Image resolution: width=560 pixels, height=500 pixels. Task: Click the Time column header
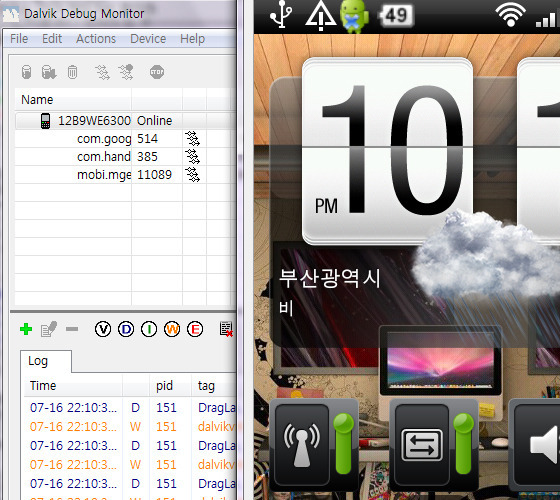click(x=73, y=386)
